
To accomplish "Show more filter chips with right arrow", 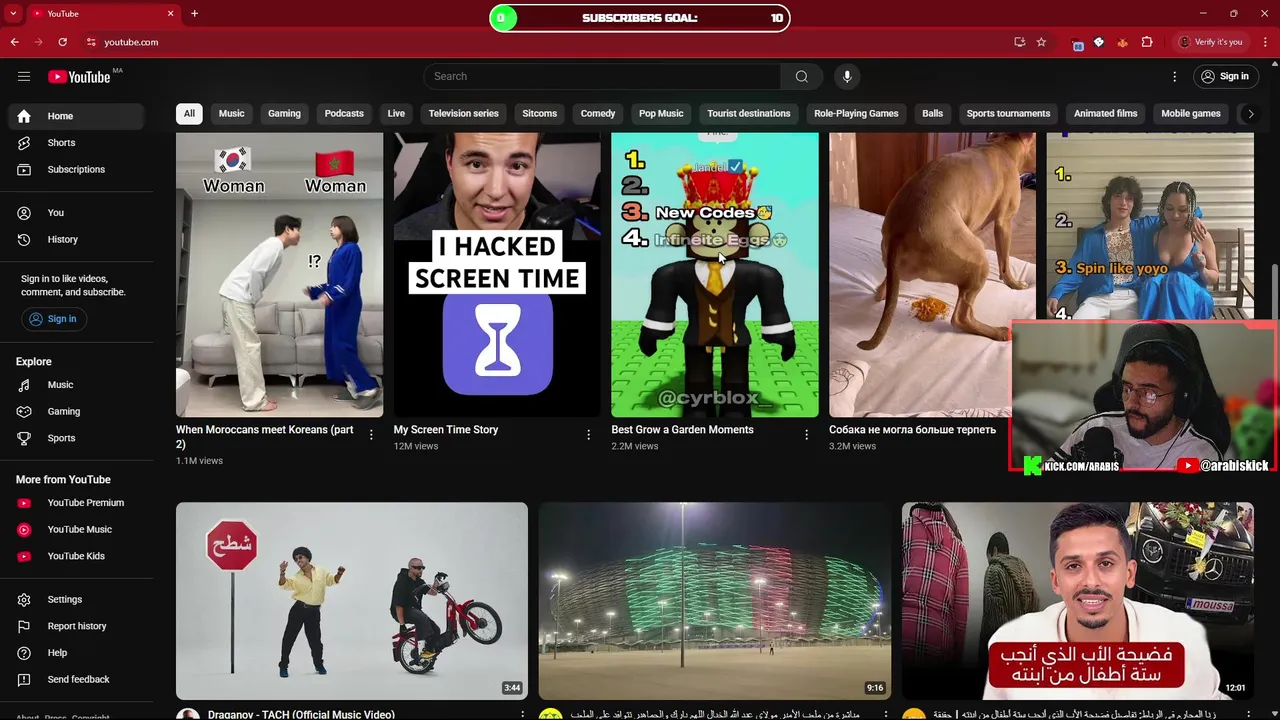I will [1250, 114].
